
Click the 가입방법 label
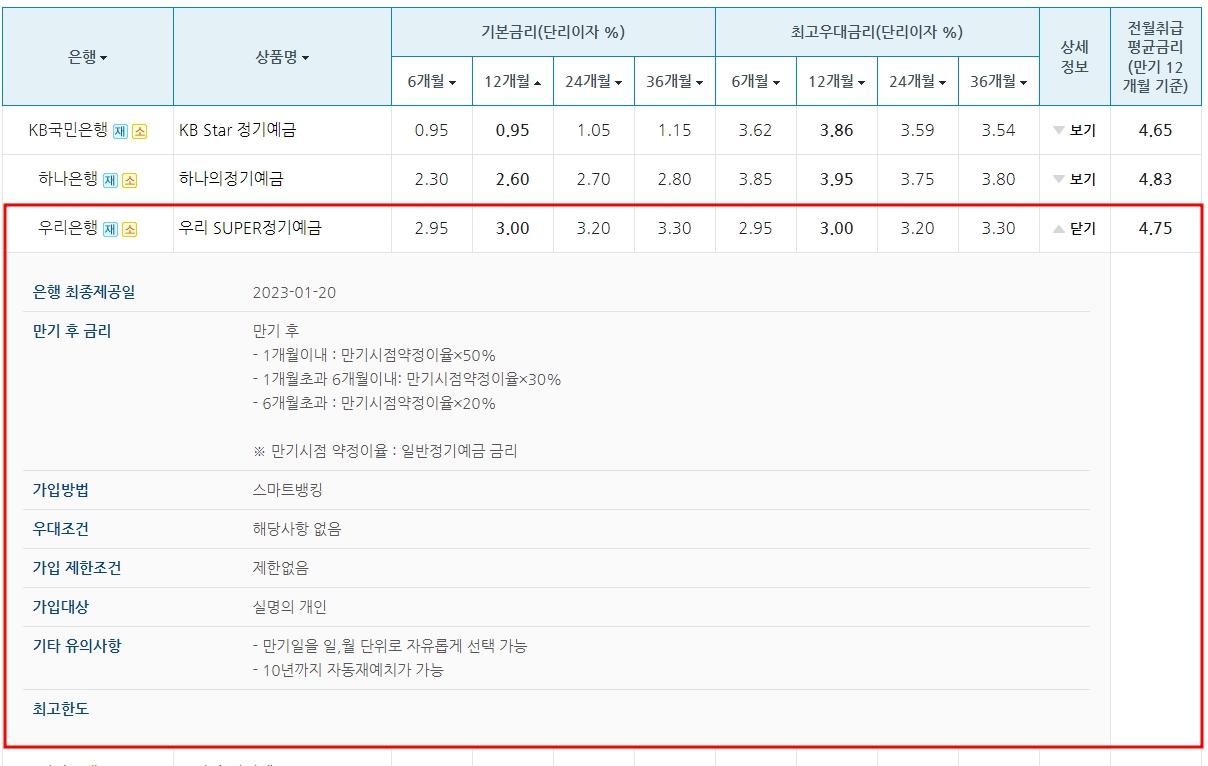click(x=61, y=491)
